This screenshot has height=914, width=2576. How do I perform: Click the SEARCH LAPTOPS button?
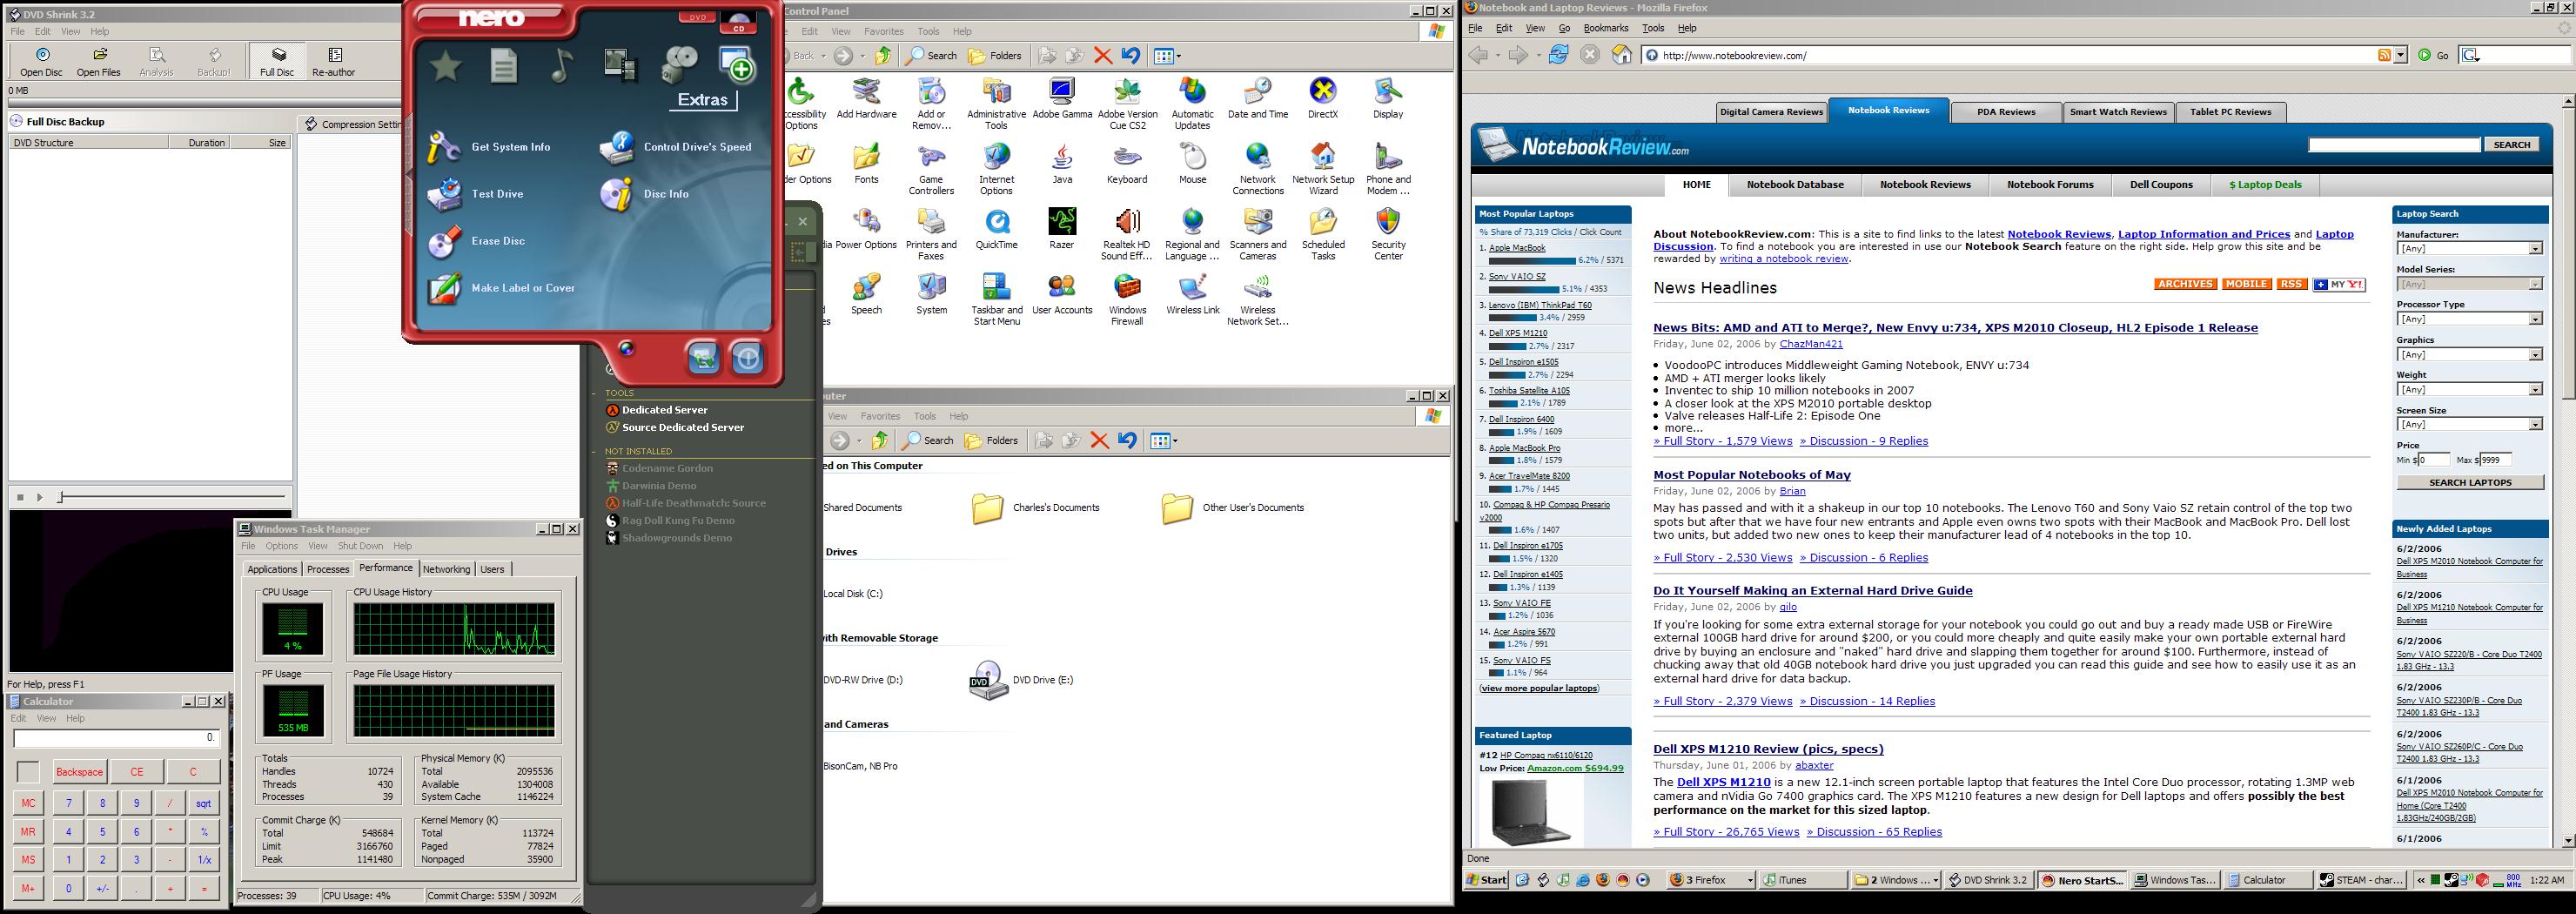2470,482
